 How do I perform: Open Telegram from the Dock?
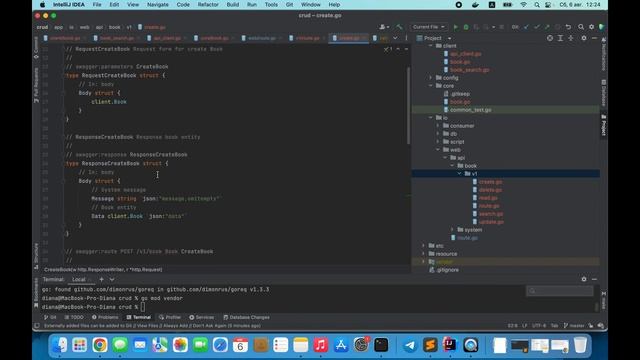coord(410,345)
